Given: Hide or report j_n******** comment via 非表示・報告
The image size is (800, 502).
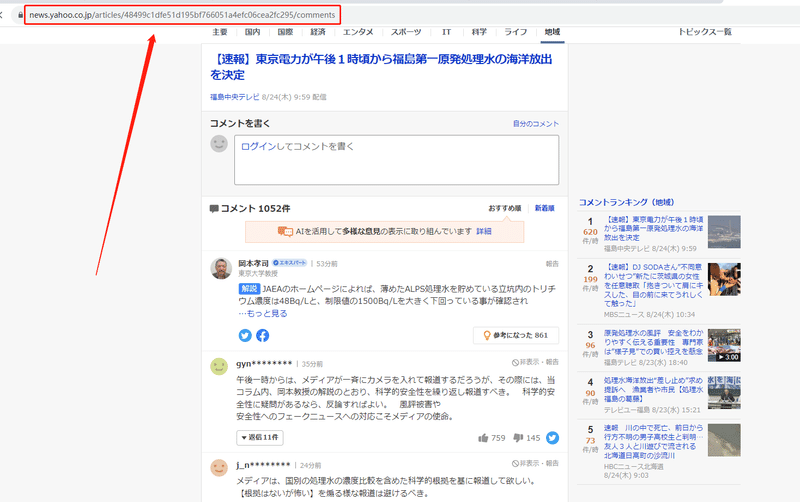Looking at the screenshot, I should 535,463.
